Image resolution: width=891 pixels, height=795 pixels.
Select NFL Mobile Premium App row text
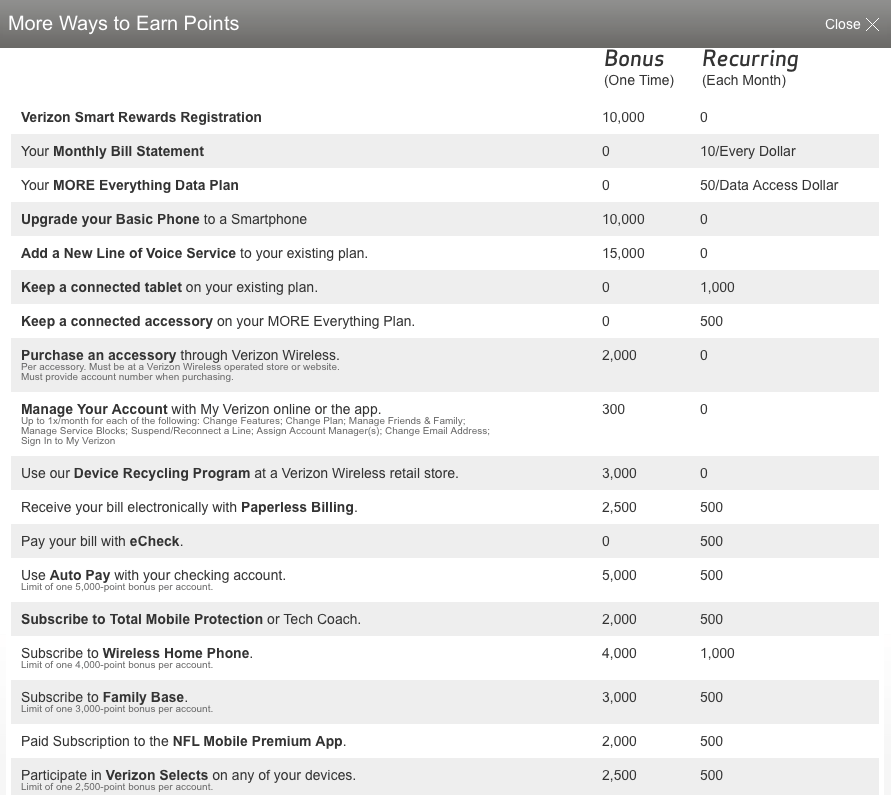184,741
